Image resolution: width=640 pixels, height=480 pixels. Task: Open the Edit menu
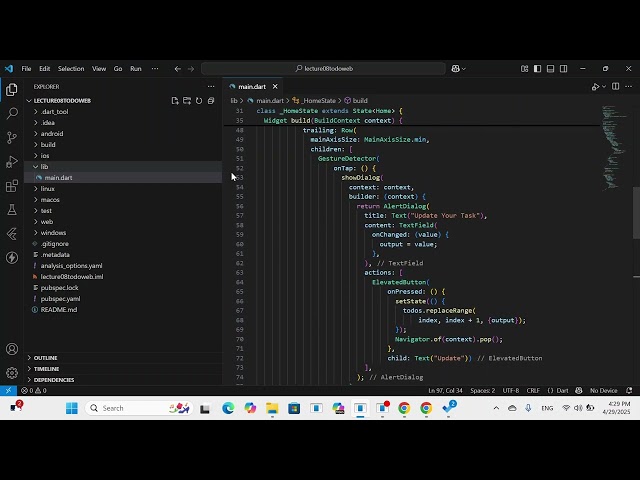click(44, 69)
